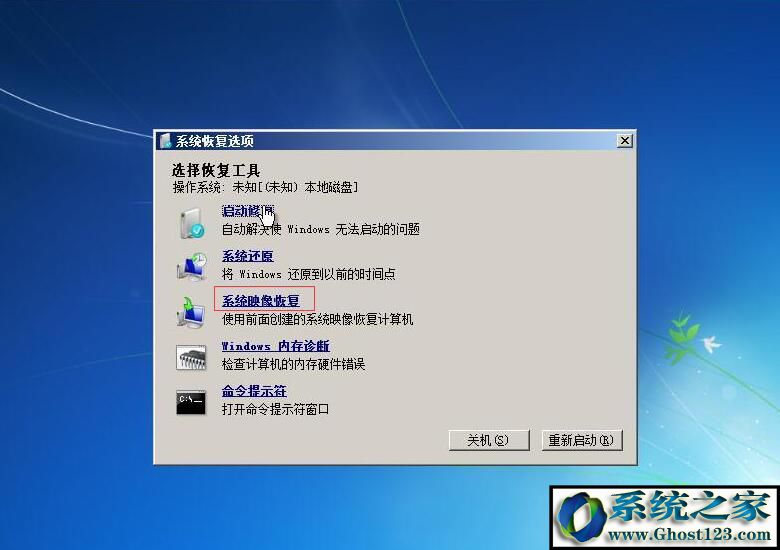Click the Startup Repair icon with checkmark
The width and height of the screenshot is (780, 550).
point(191,223)
